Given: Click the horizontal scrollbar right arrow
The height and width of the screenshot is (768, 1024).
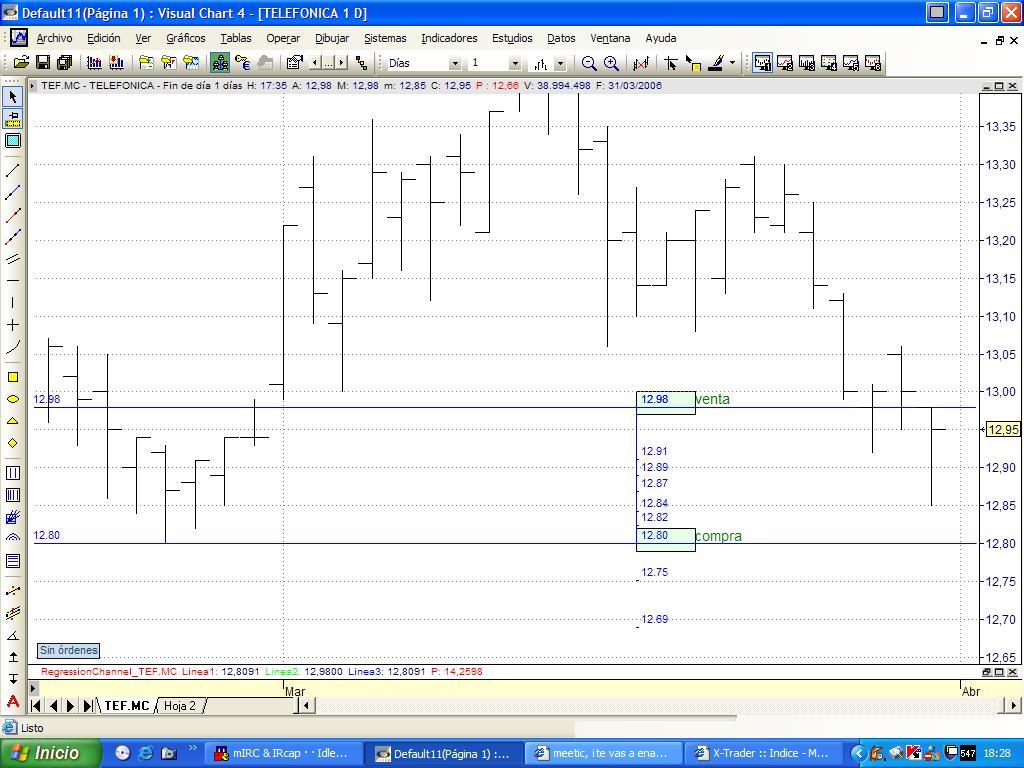Looking at the screenshot, I should (1014, 705).
